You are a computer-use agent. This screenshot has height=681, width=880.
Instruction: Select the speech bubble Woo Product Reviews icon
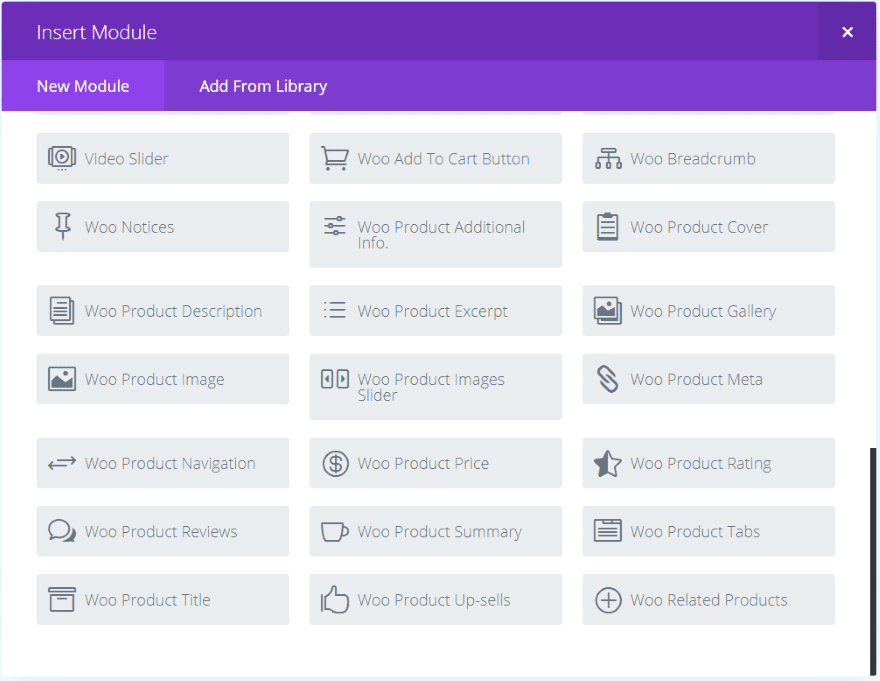[62, 532]
